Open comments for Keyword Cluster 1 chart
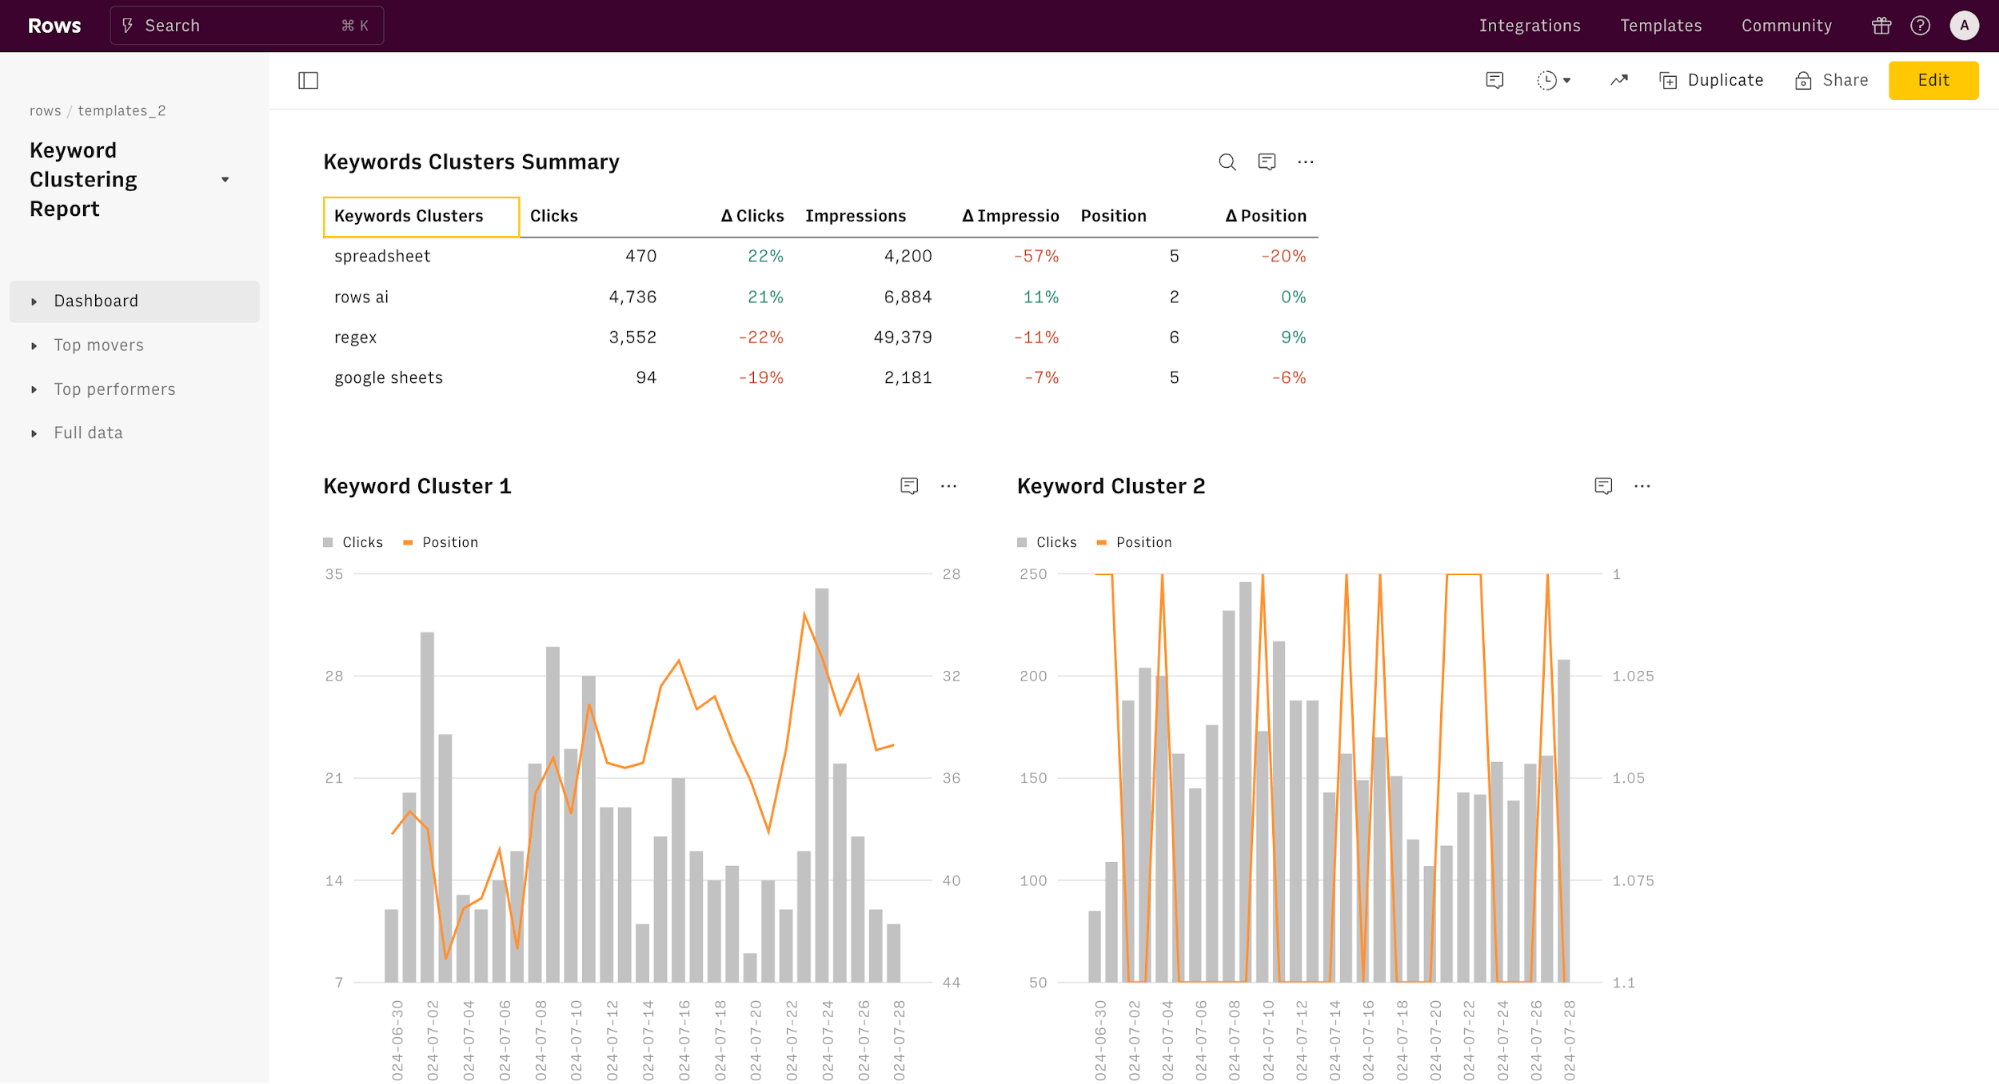The image size is (1999, 1084). [x=909, y=486]
